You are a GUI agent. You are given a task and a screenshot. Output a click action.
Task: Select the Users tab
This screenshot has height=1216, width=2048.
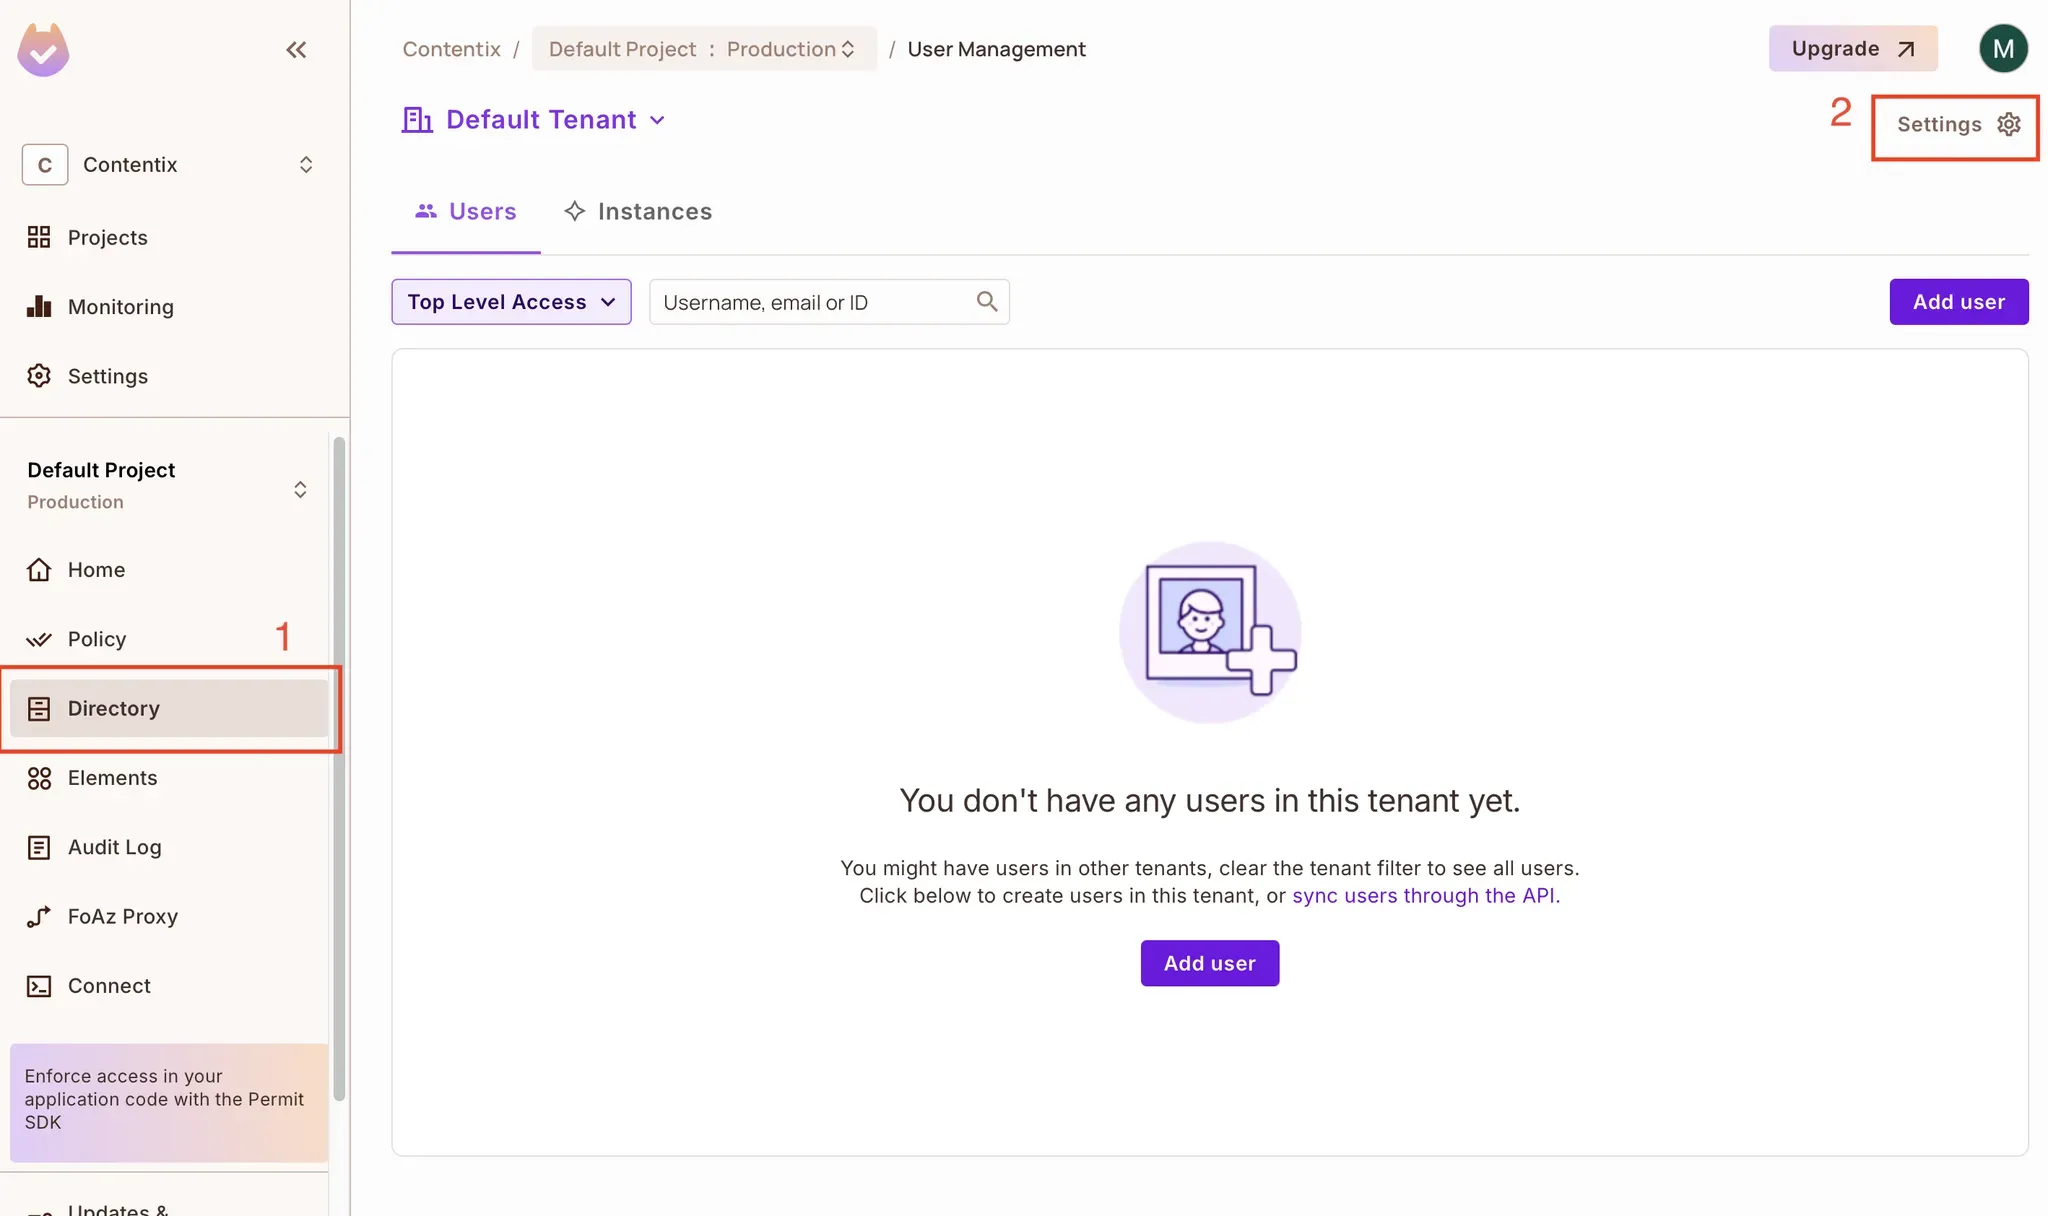[x=466, y=211]
